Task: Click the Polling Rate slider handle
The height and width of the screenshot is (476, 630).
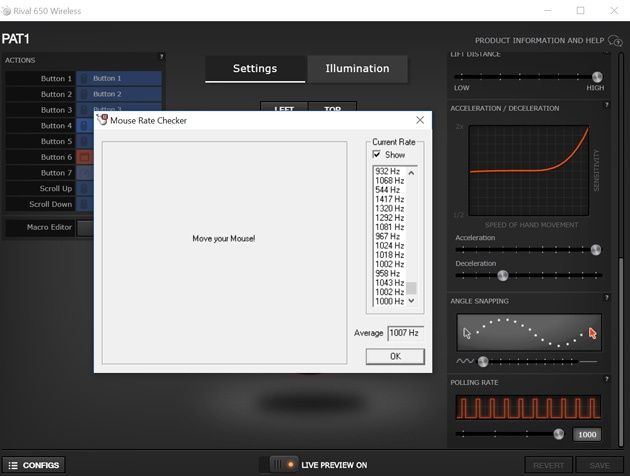Action: 558,434
